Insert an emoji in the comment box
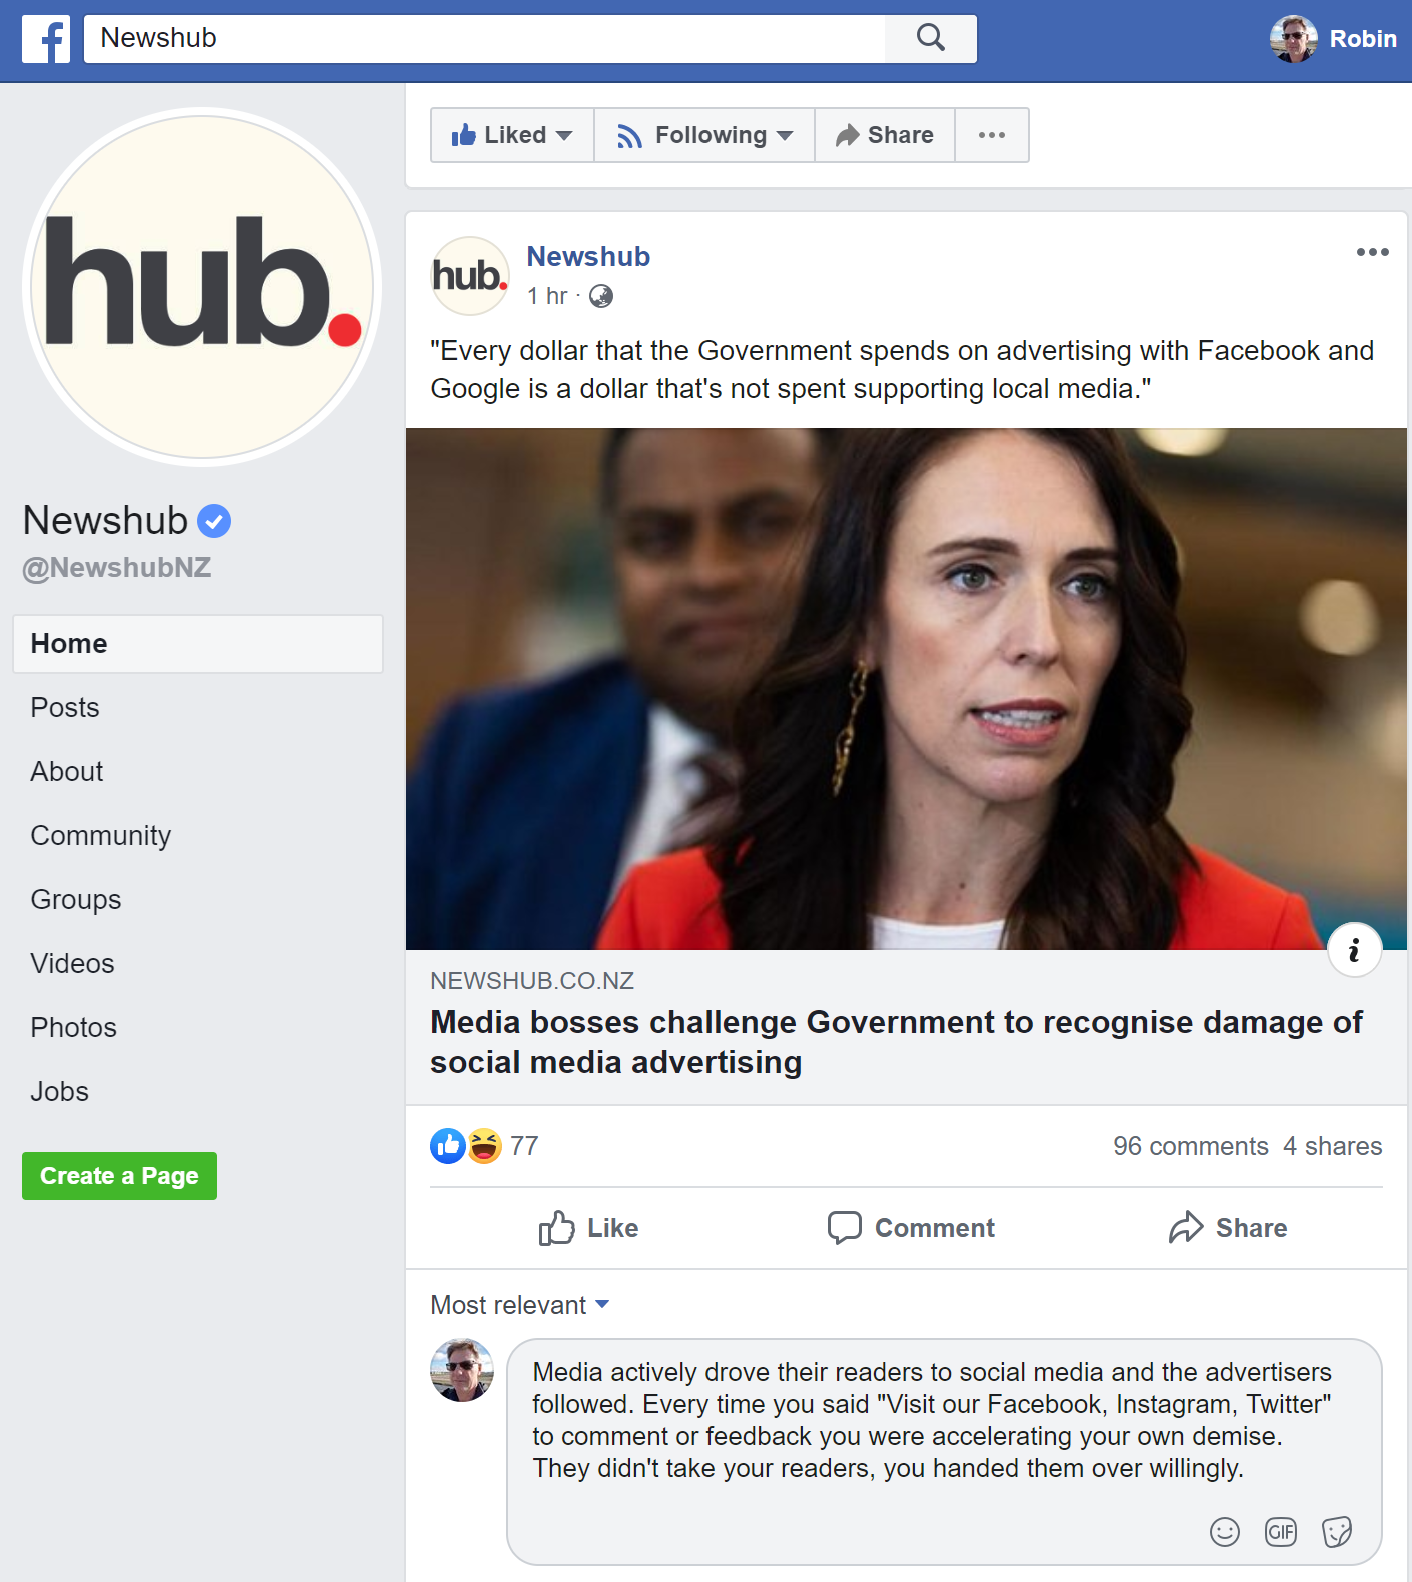This screenshot has height=1582, width=1412. (1224, 1531)
